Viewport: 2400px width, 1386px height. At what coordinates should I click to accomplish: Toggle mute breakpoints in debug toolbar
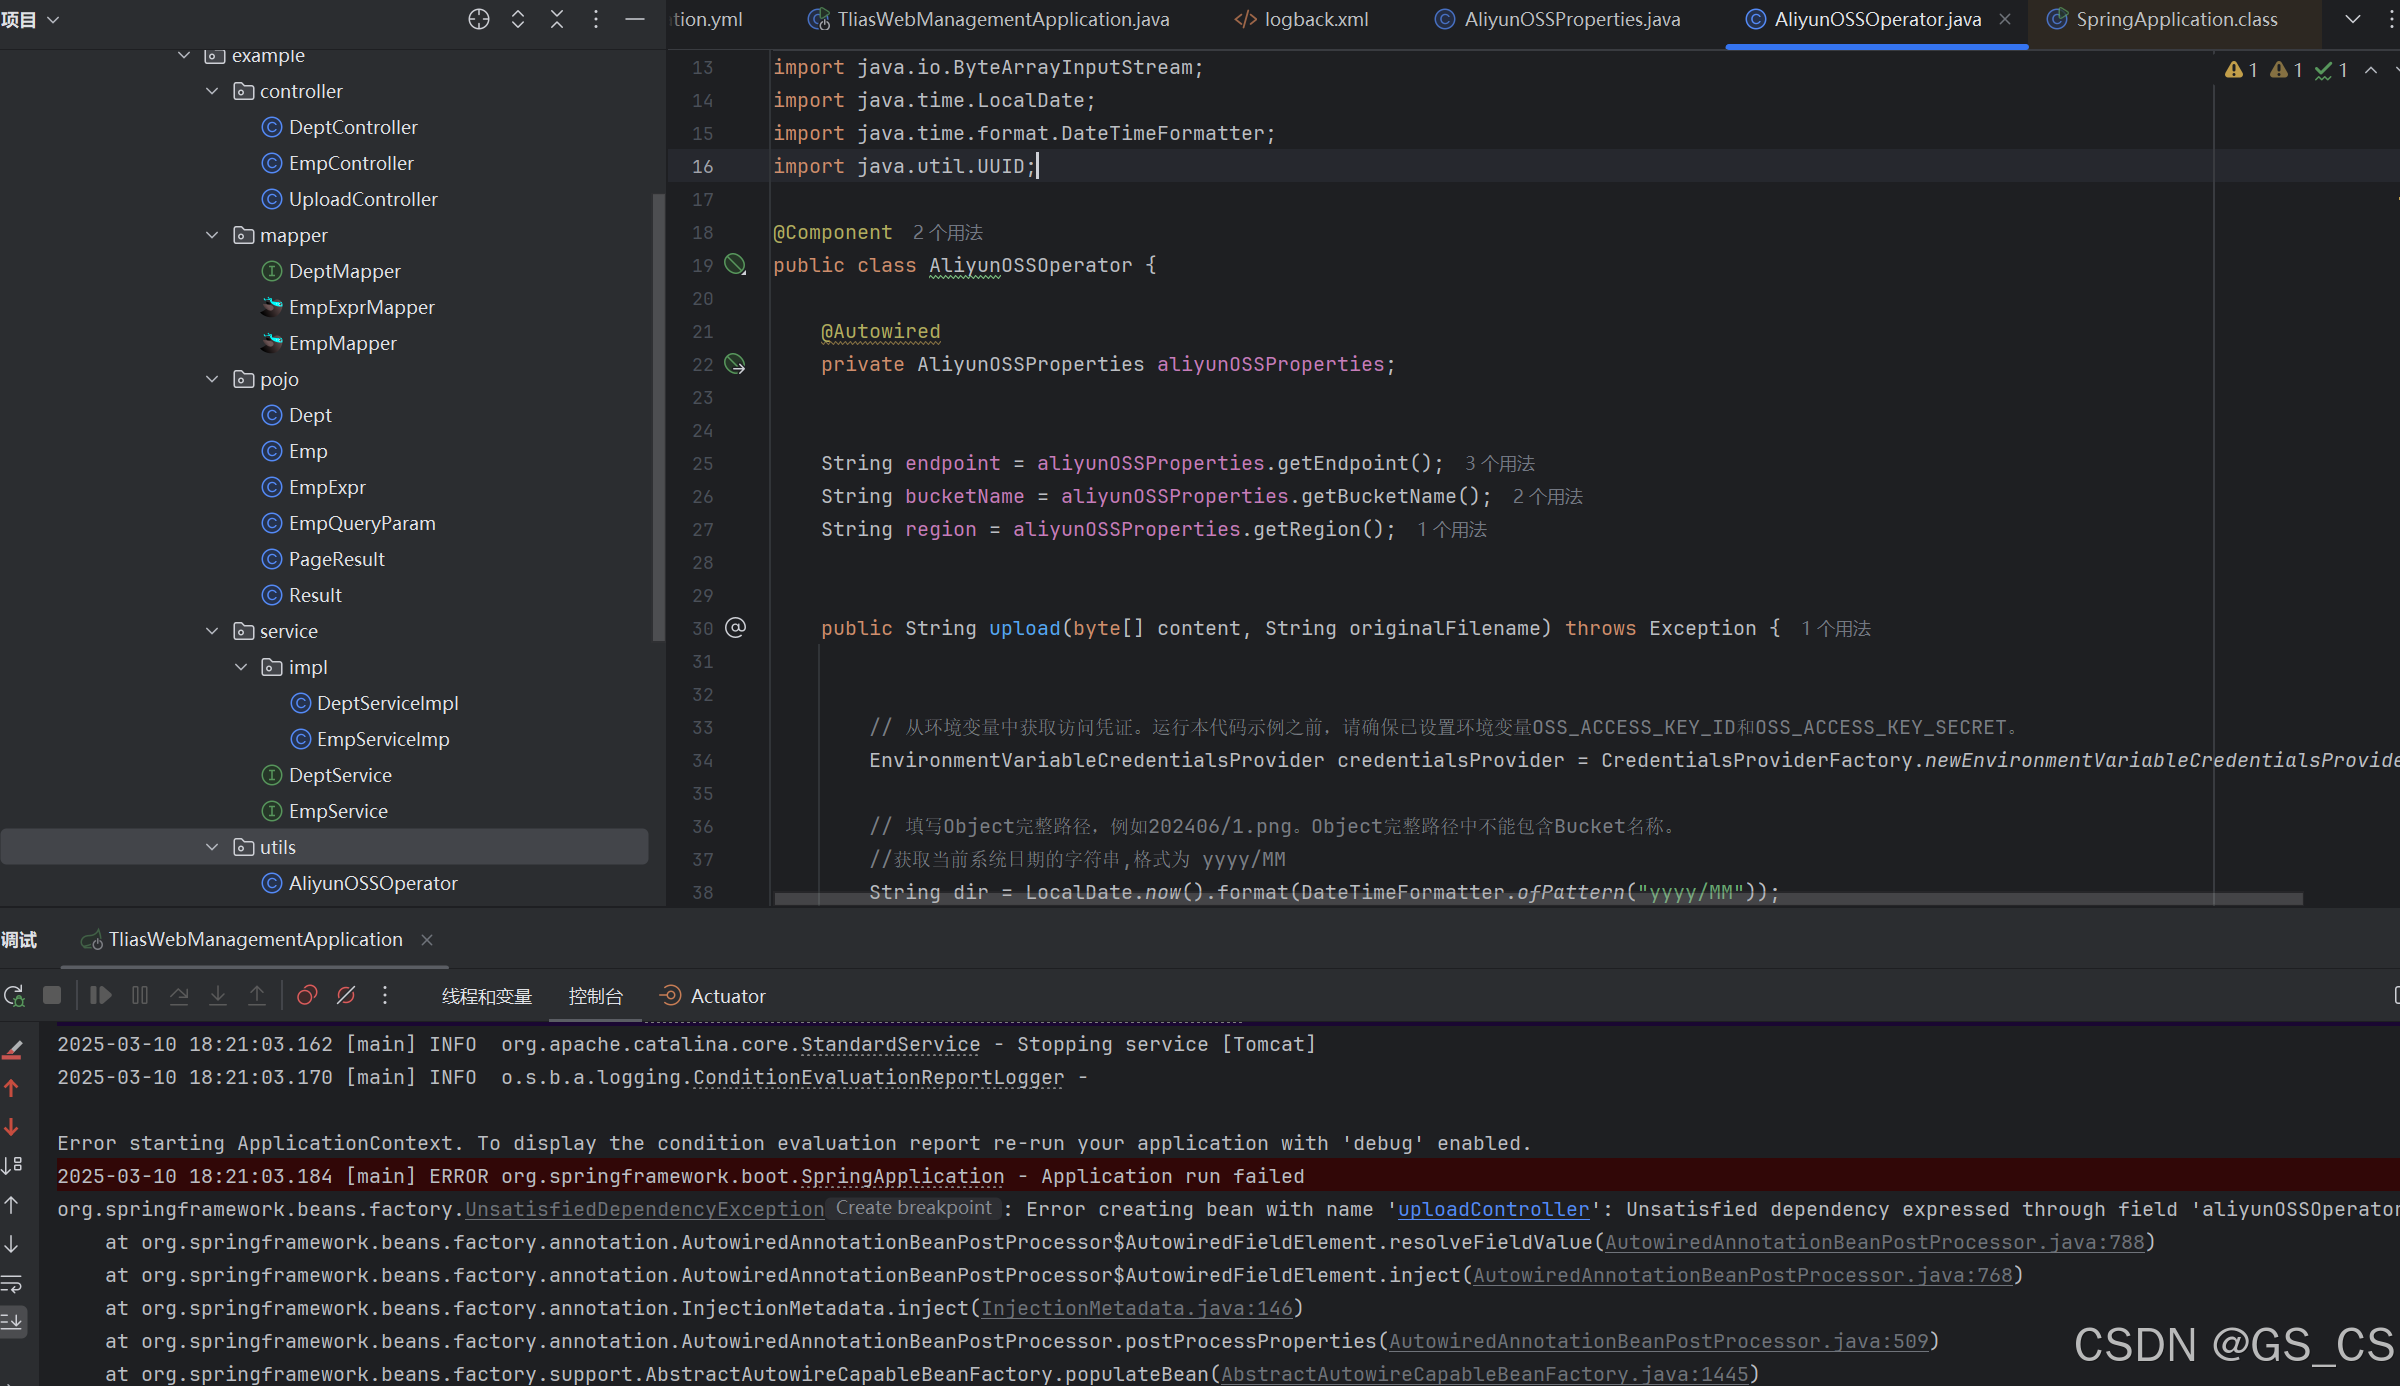coord(346,995)
